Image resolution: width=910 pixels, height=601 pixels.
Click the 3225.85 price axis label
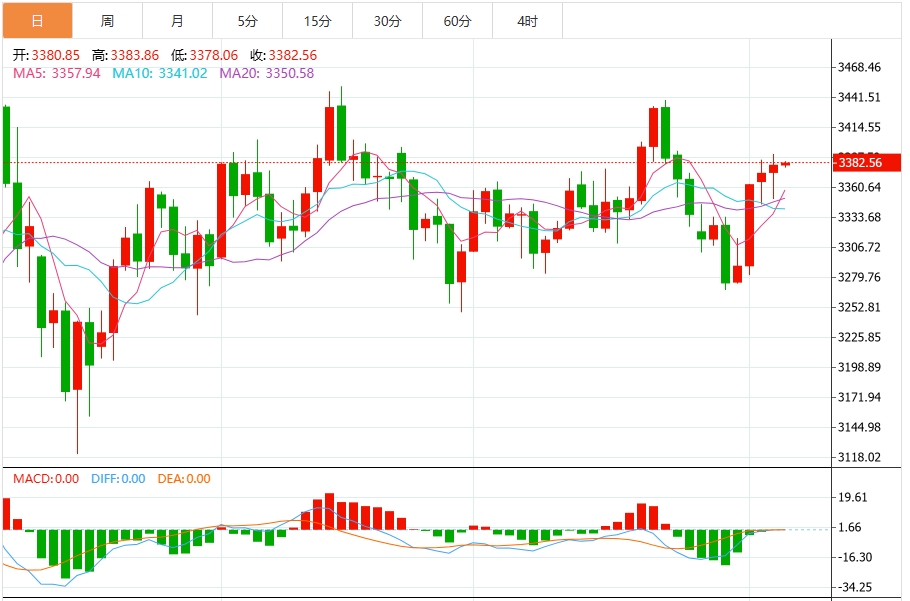point(859,337)
